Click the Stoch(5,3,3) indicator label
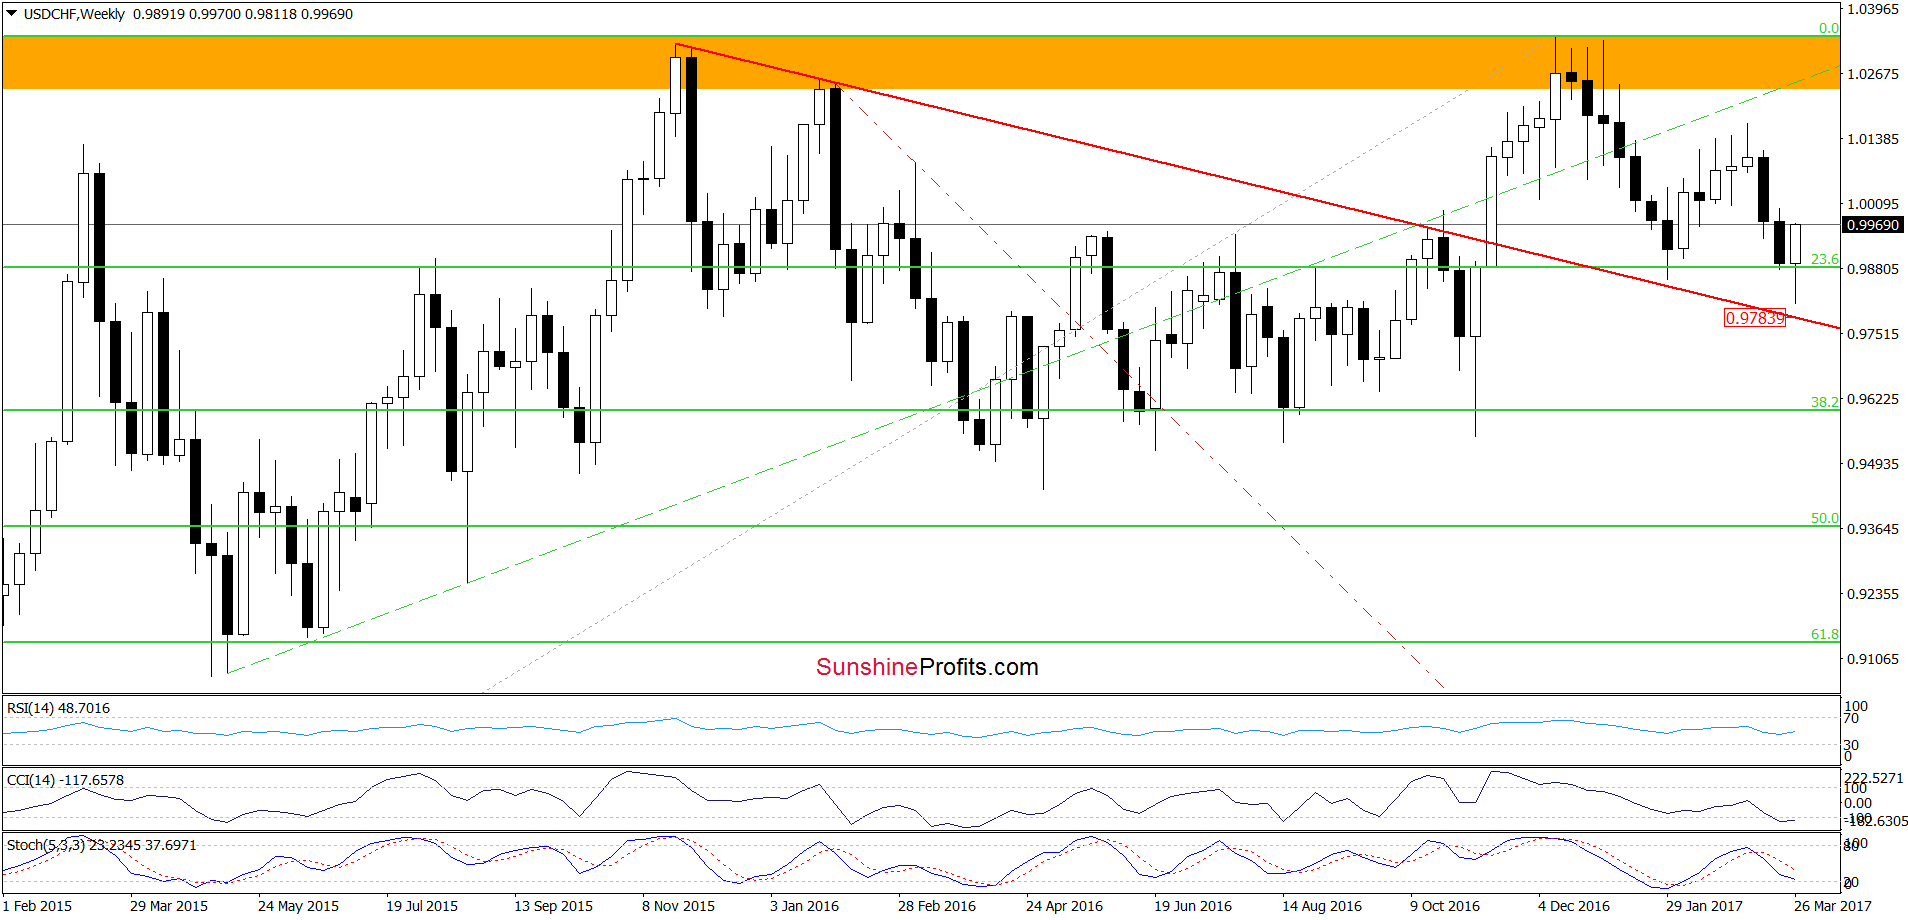The image size is (1908, 920). click(x=101, y=845)
